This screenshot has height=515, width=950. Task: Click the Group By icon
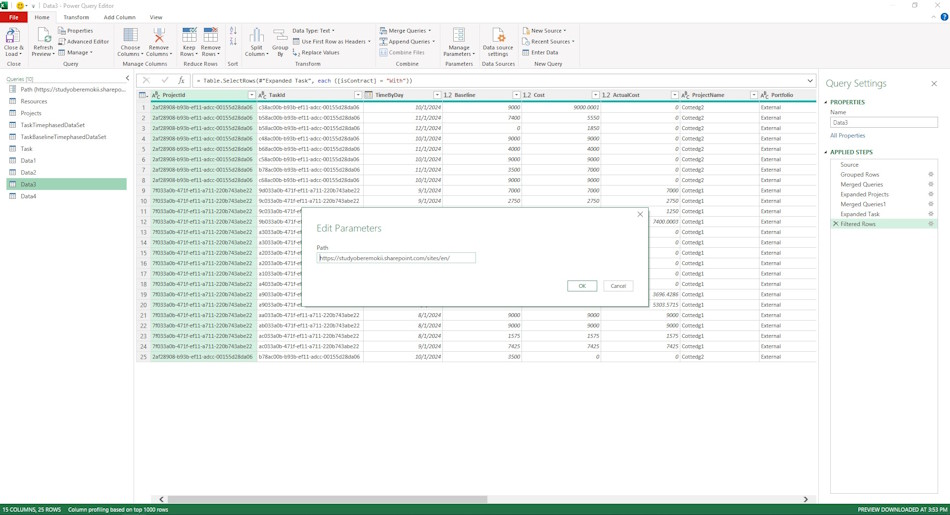tap(280, 35)
